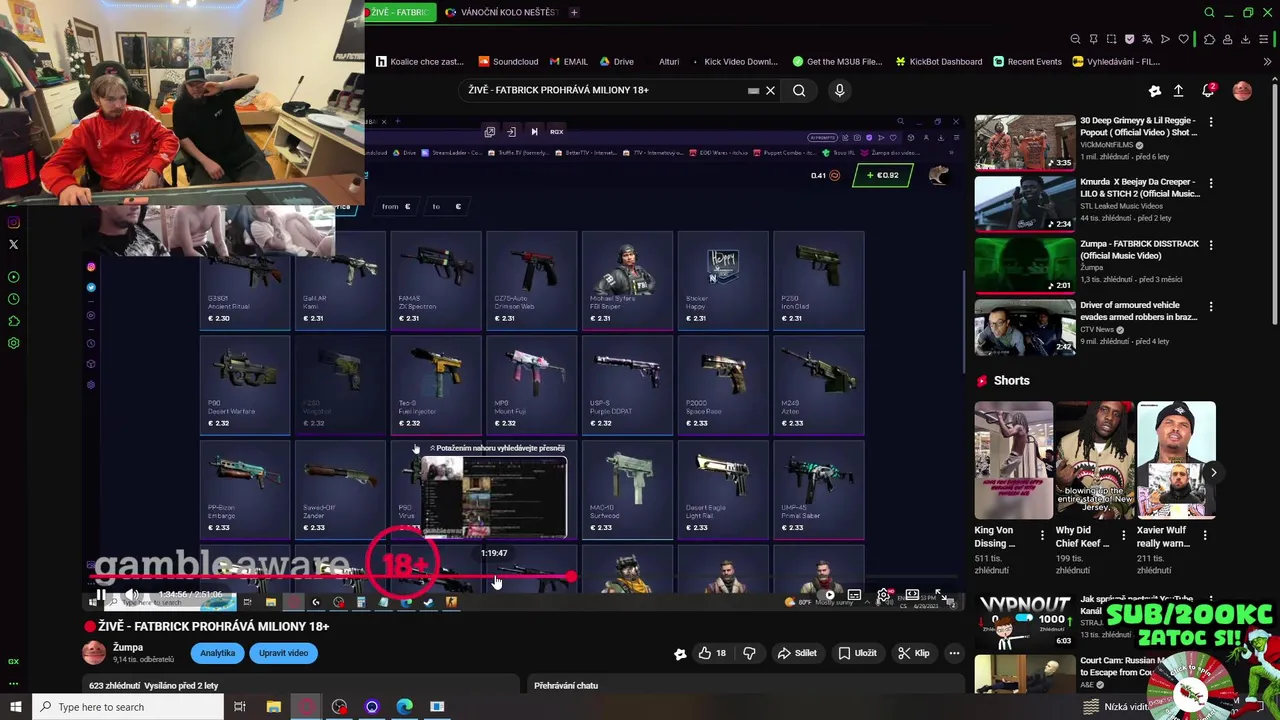The width and height of the screenshot is (1280, 720).
Task: Open the Recent Events bookmark
Action: pyautogui.click(x=1027, y=61)
